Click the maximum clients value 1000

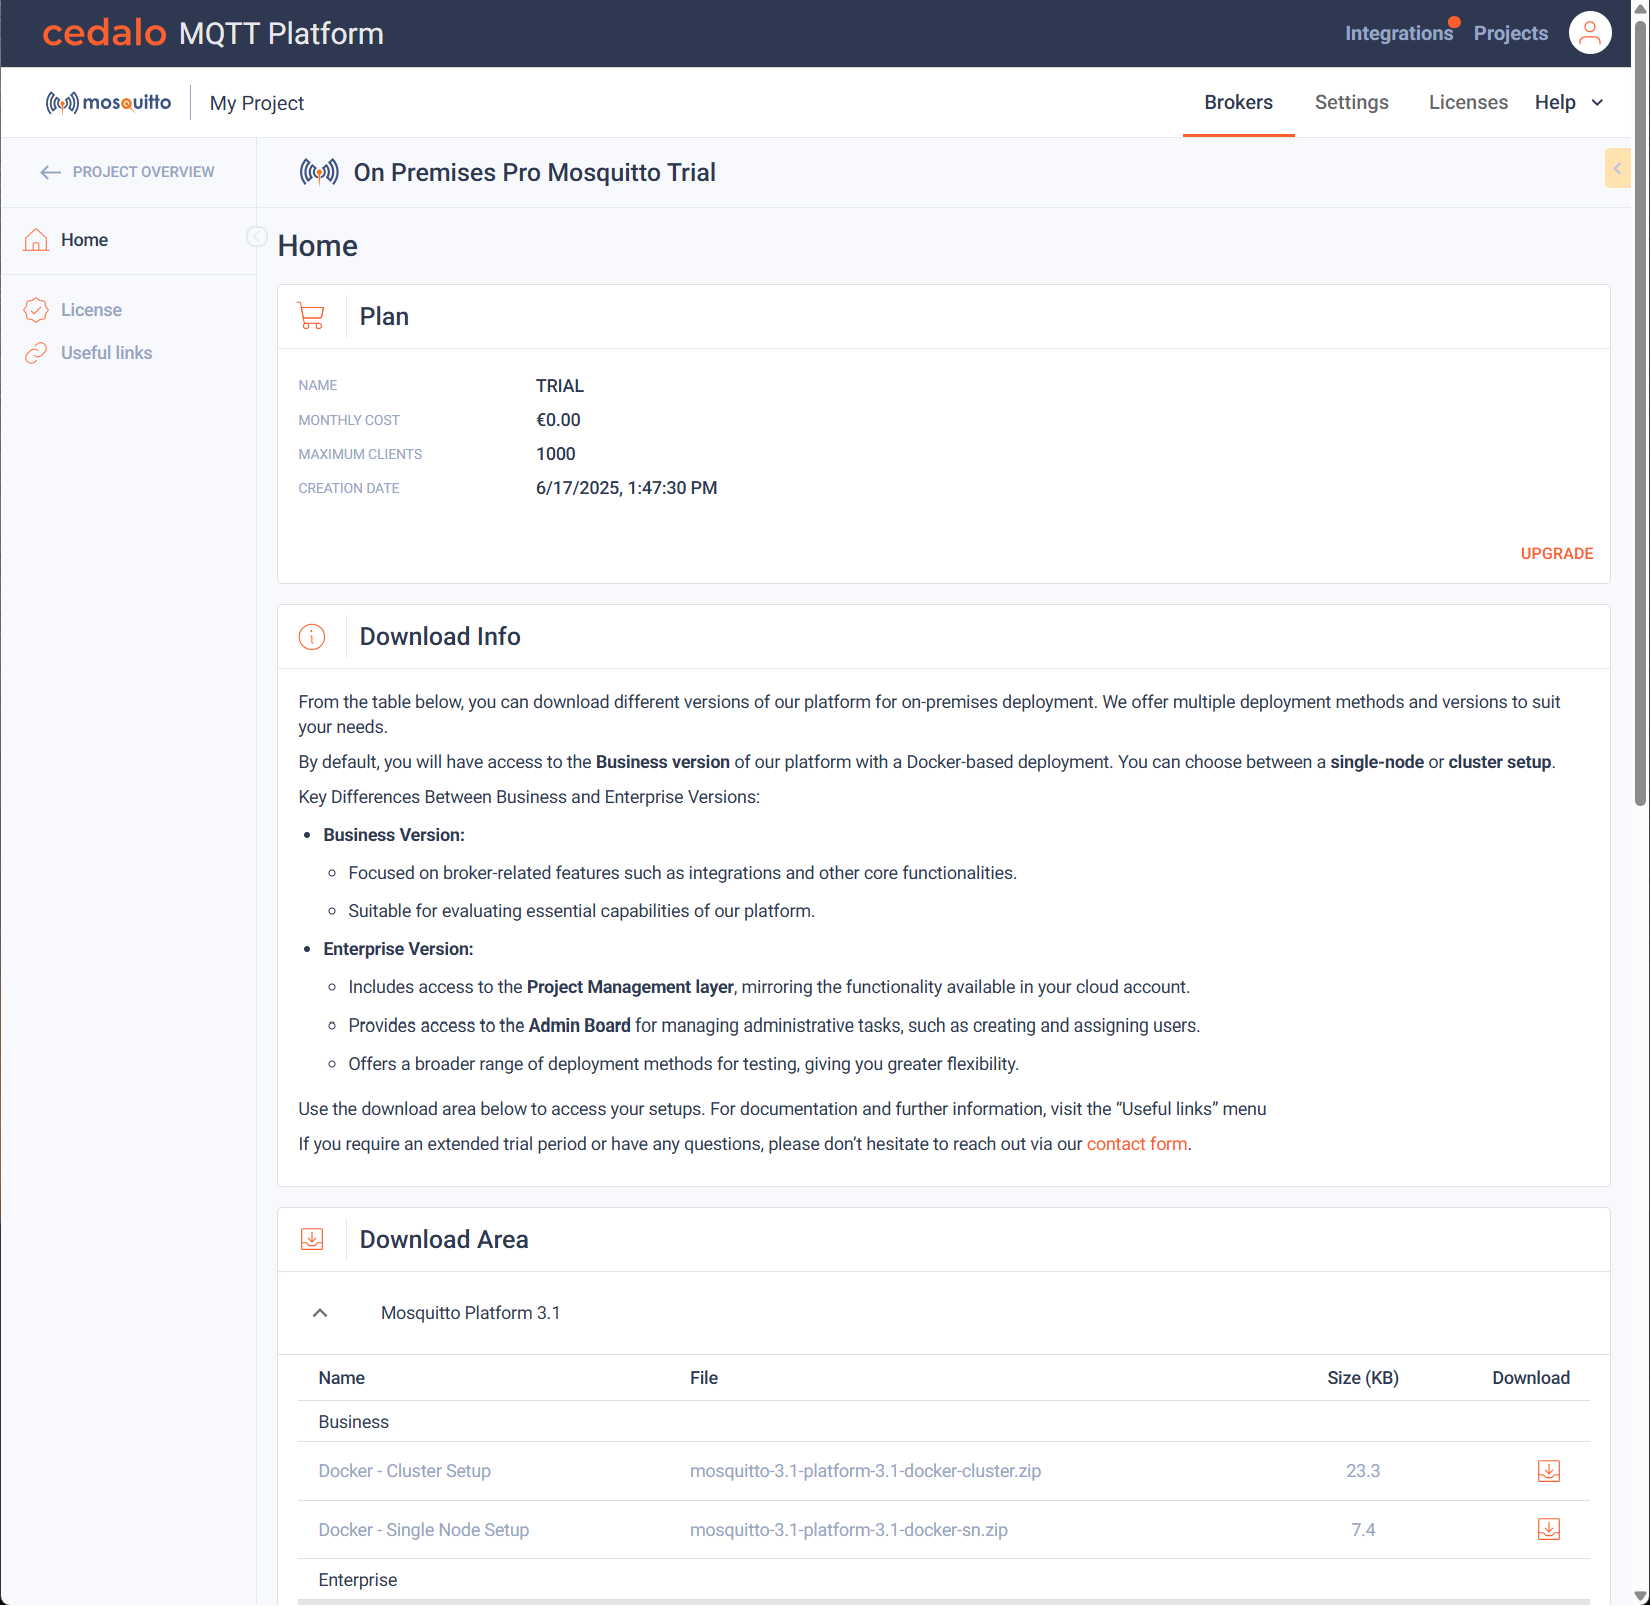click(x=555, y=454)
